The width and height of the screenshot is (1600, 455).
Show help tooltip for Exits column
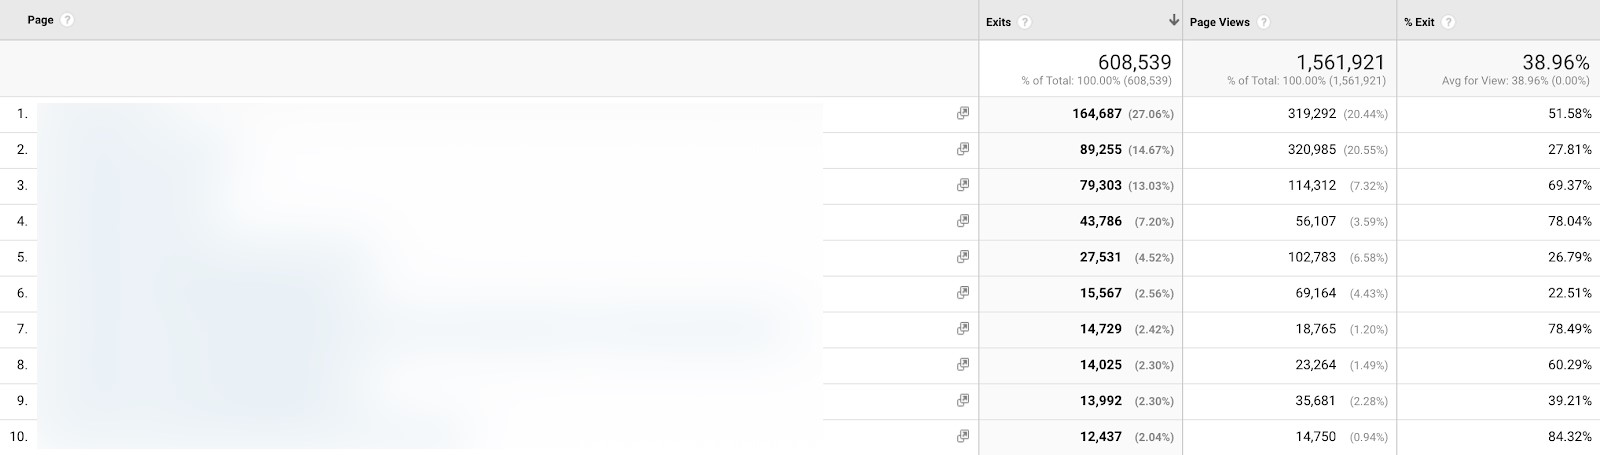pos(1025,22)
